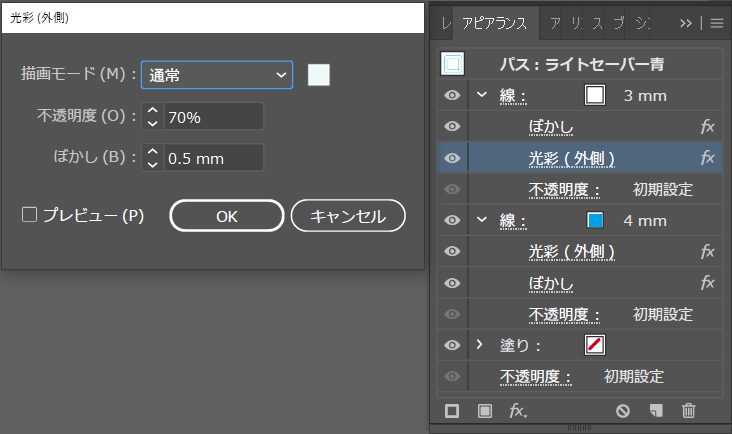The width and height of the screenshot is (732, 434).
Task: Switch to the collapsed シ tab
Action: click(643, 23)
